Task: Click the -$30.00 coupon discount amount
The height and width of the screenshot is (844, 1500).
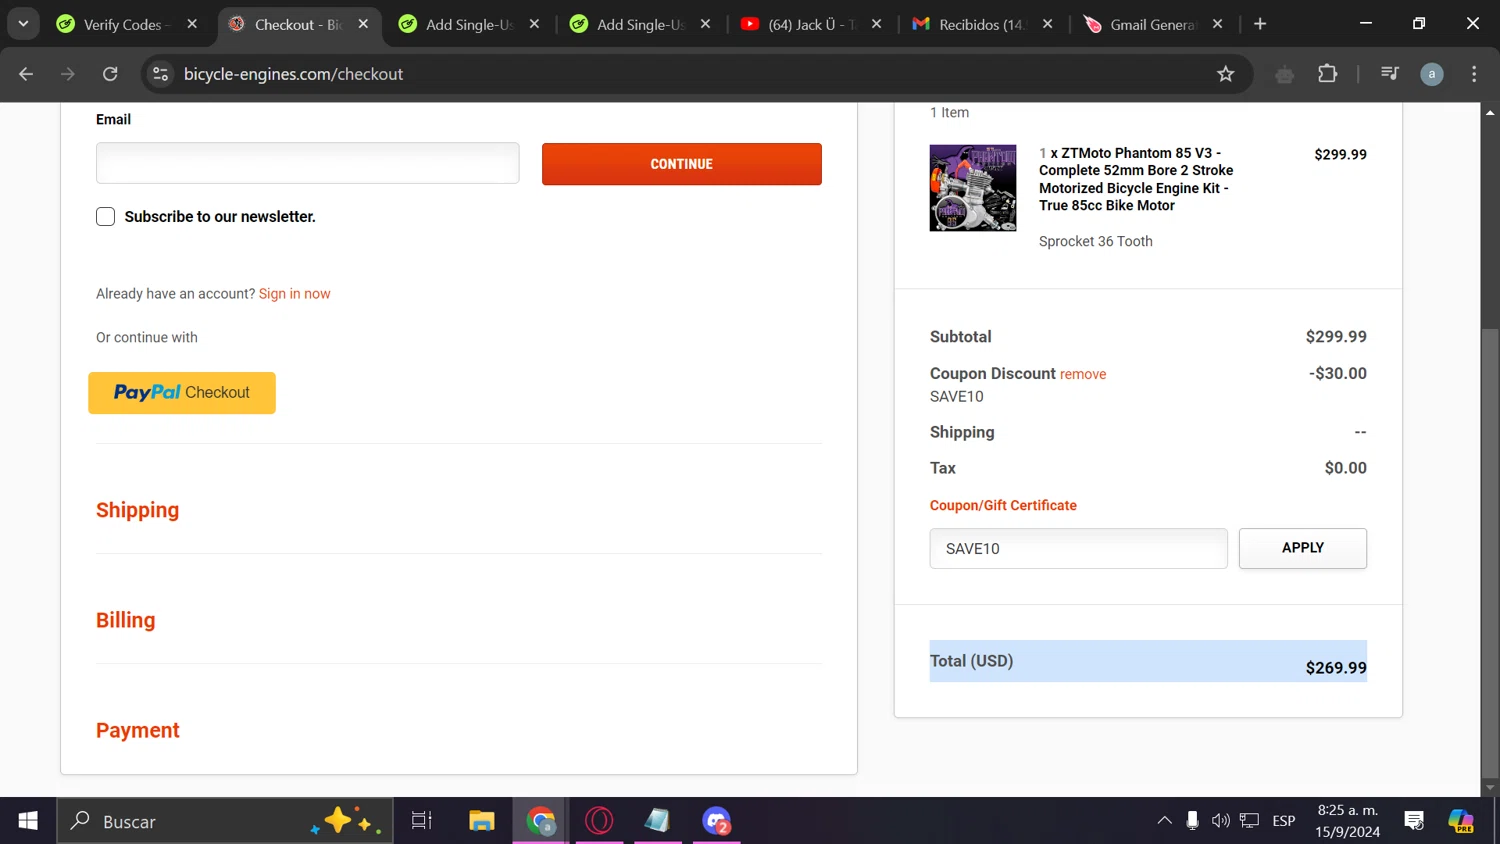Action: pos(1338,373)
